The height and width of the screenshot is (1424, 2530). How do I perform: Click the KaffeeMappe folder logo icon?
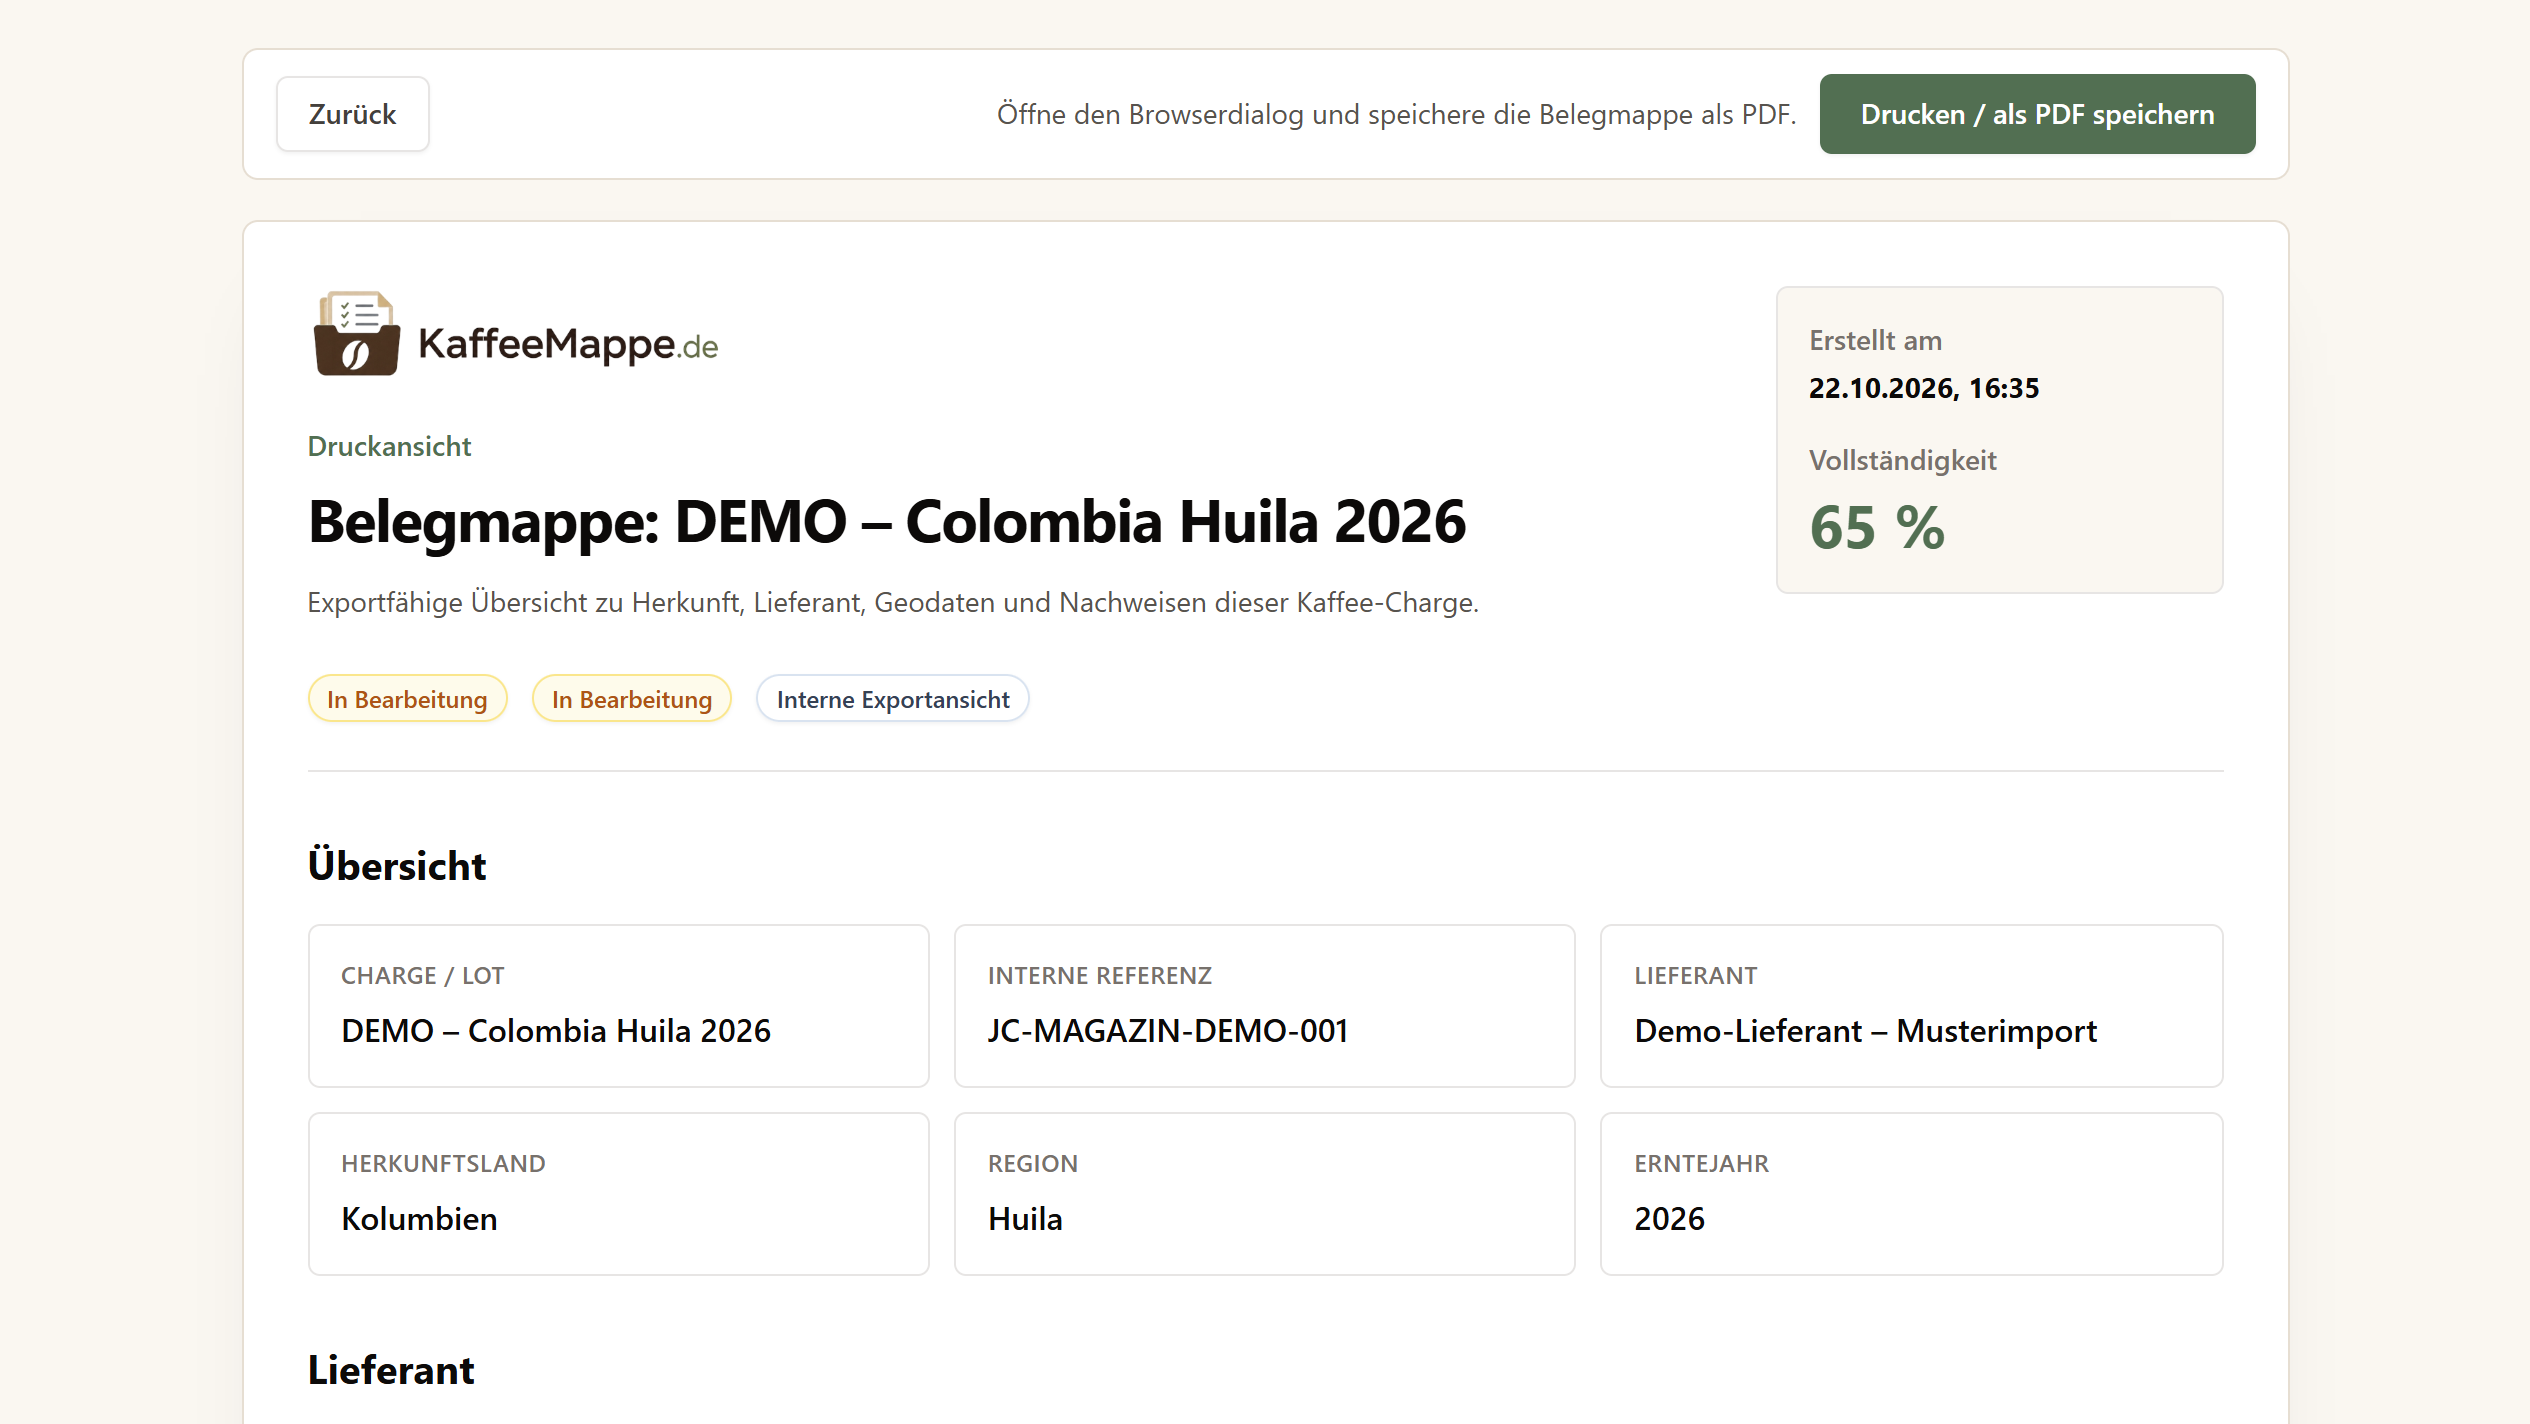tap(357, 334)
